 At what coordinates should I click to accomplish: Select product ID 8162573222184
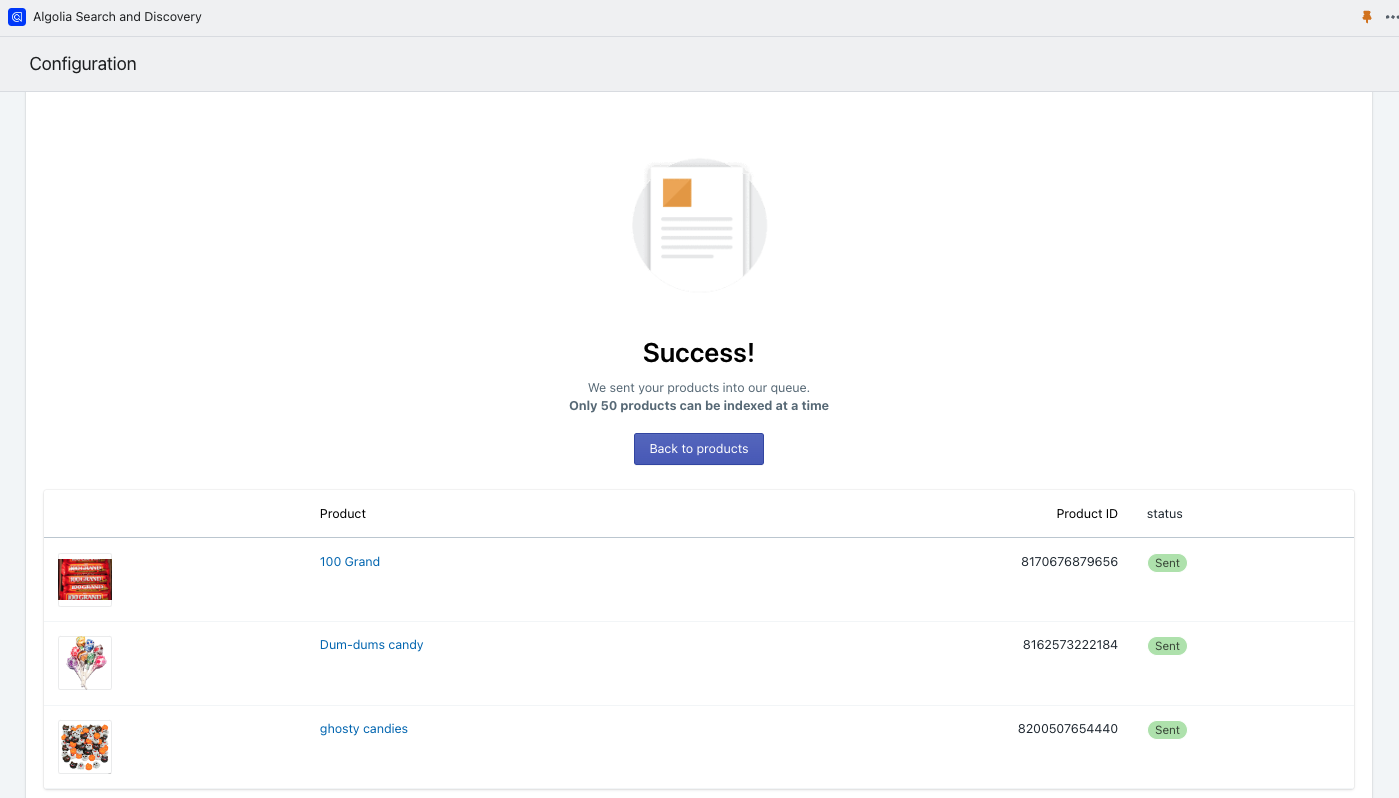[1070, 645]
